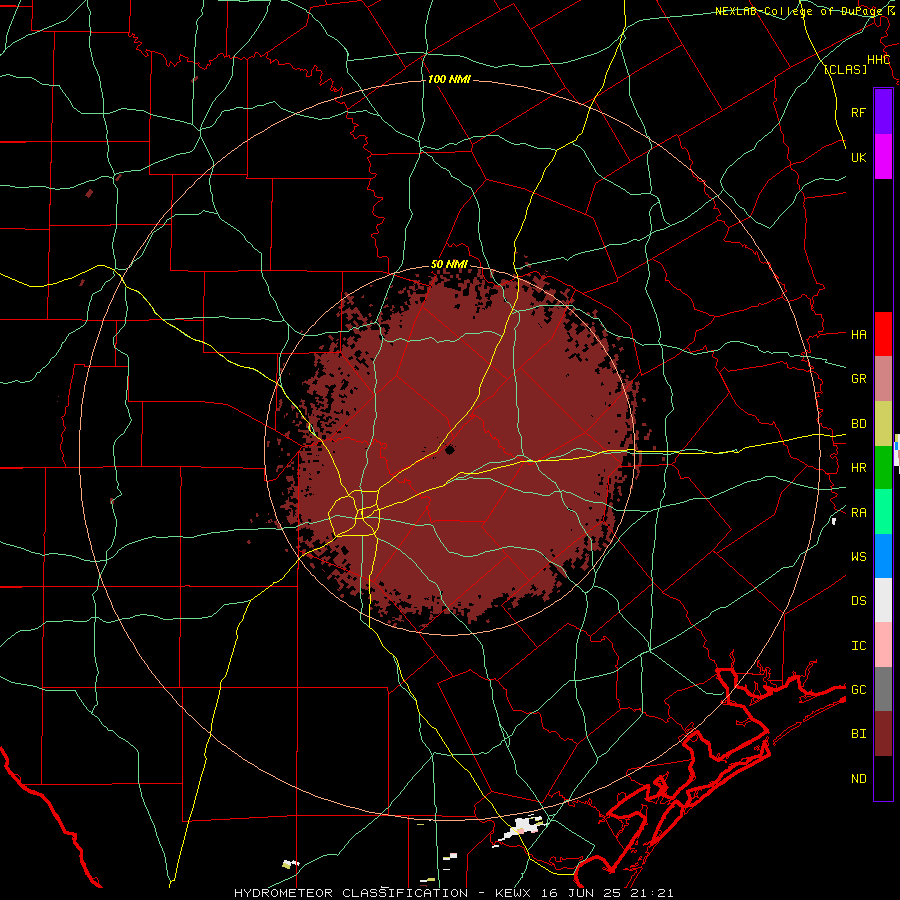Image resolution: width=900 pixels, height=900 pixels.
Task: Select the light pink IC legend swatch
Action: tap(883, 645)
